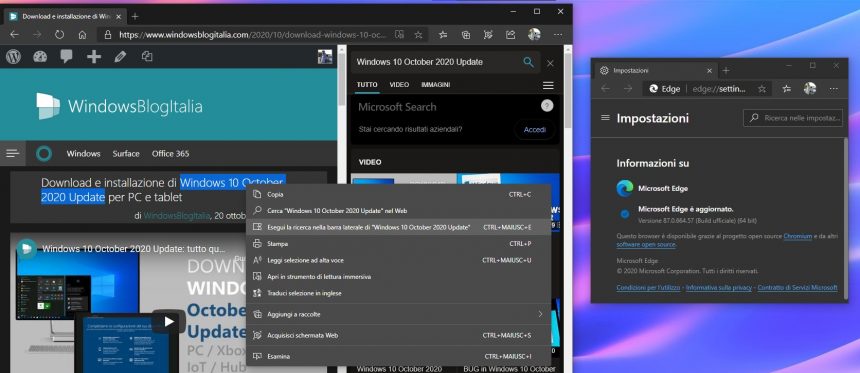Open profile avatar in the main Edge window
Screen dimensions: 860x373
(534, 35)
